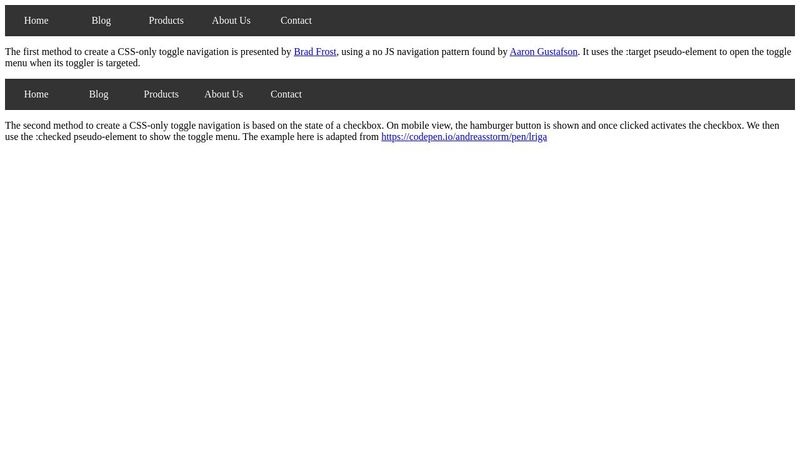Open Home in the top navigation bar

click(36, 20)
